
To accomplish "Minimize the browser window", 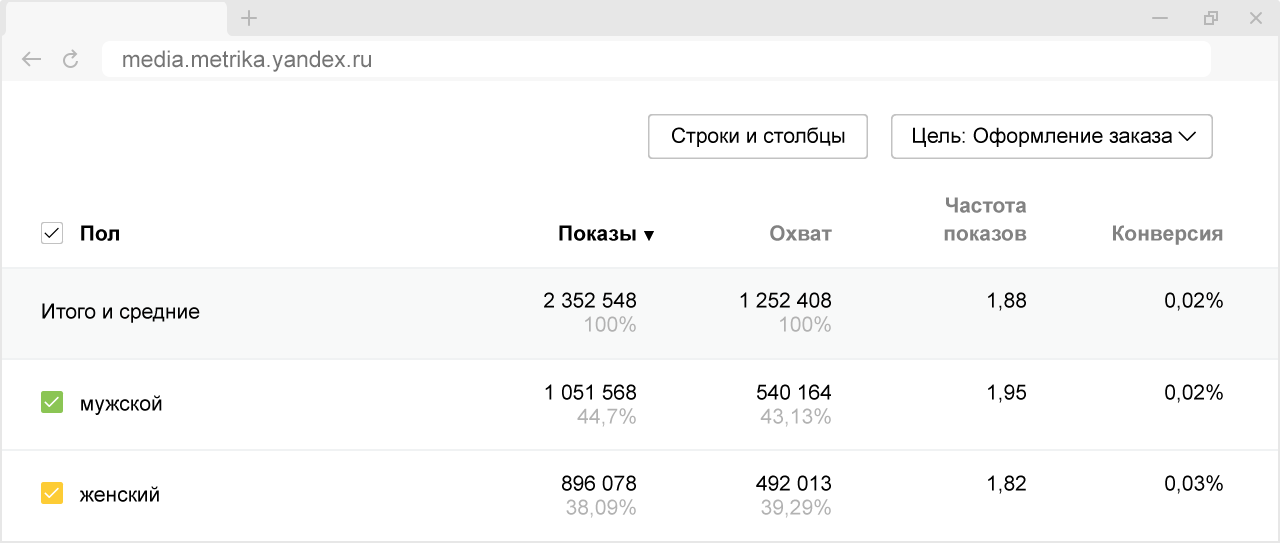I will (x=1159, y=18).
